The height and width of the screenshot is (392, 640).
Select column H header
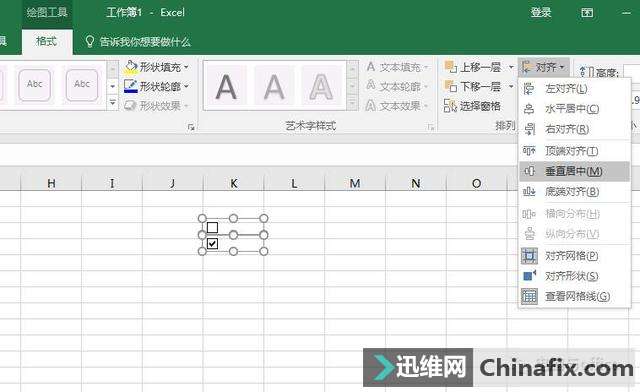pos(51,183)
